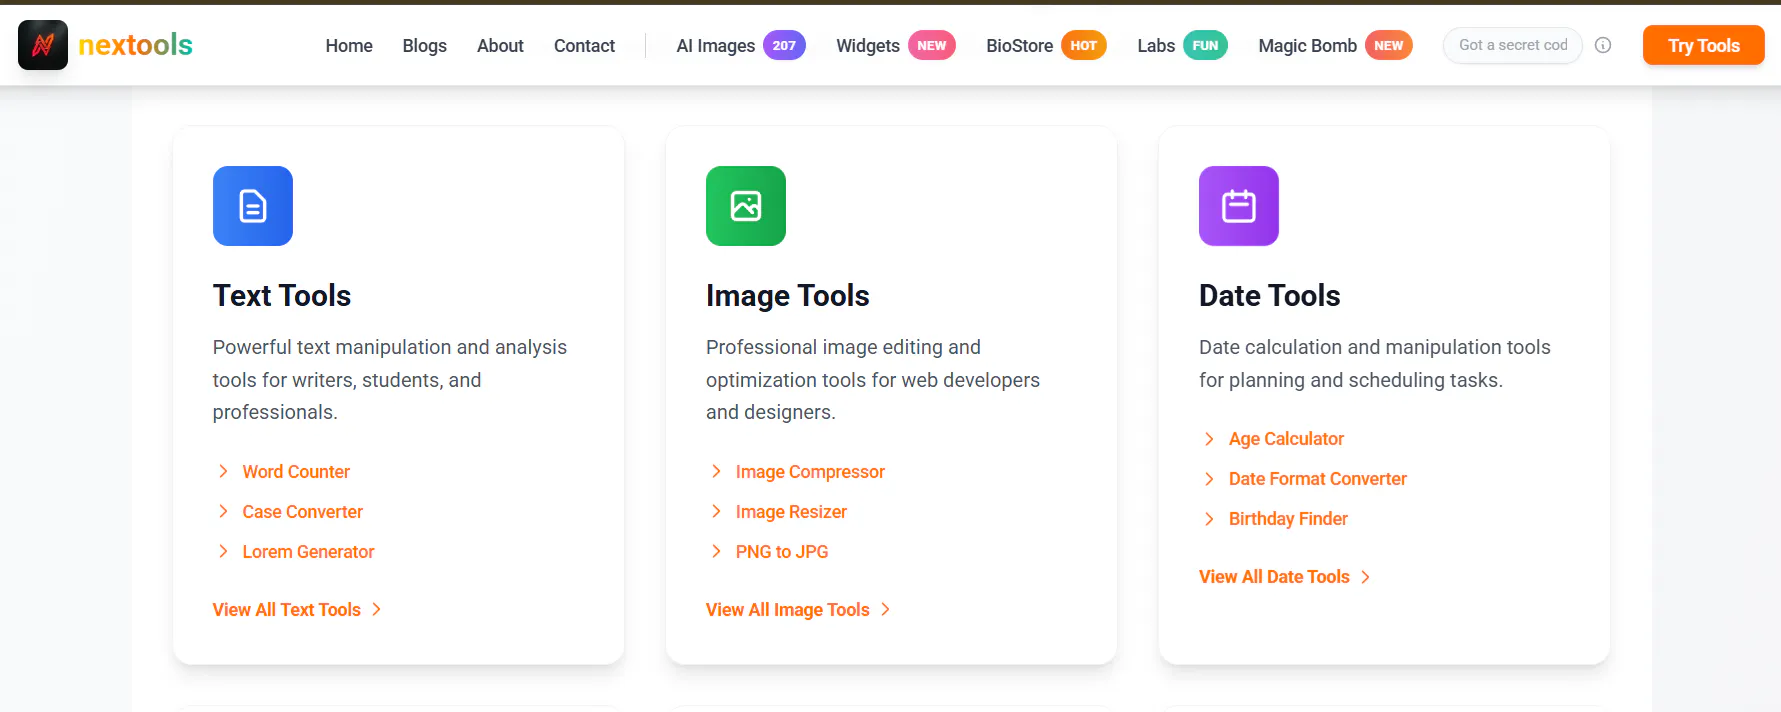Open BioStore in navigation
1781x712 pixels.
pos(1019,45)
